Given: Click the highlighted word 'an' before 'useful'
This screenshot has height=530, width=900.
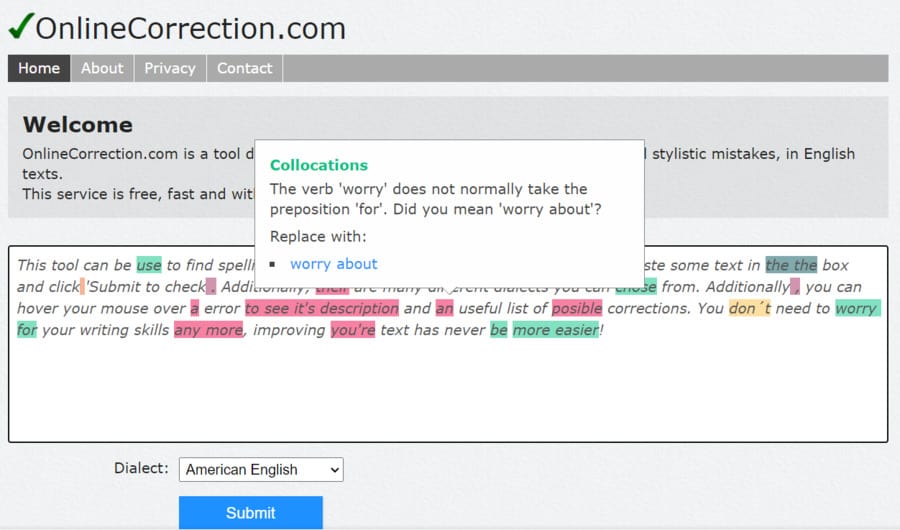Looking at the screenshot, I should (x=444, y=308).
